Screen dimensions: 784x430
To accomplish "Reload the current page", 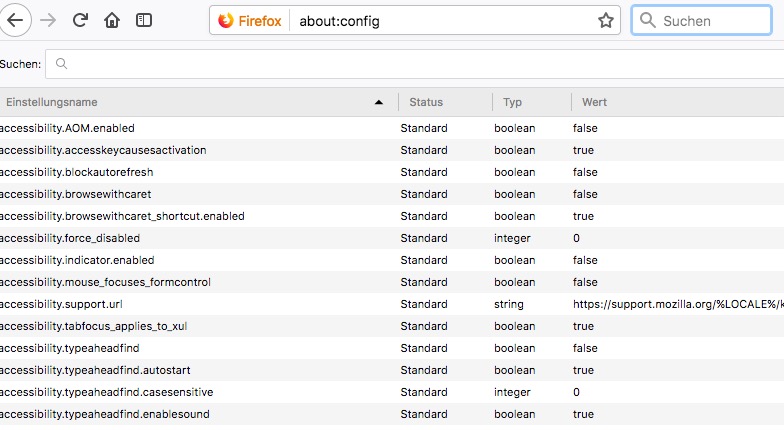I will point(80,20).
